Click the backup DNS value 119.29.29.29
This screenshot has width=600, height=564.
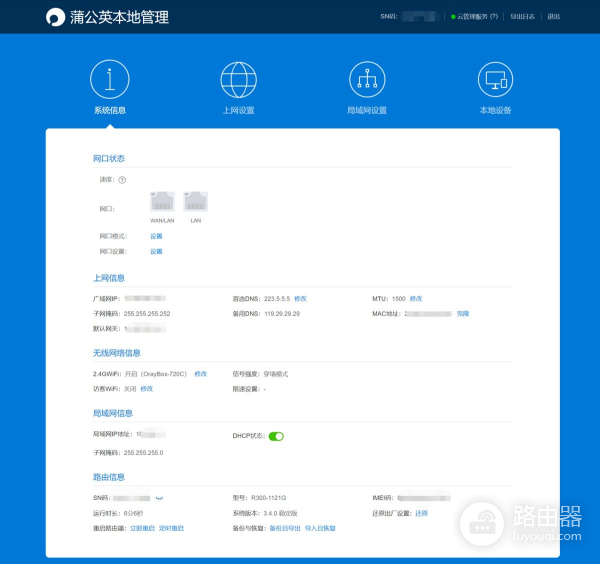[282, 314]
